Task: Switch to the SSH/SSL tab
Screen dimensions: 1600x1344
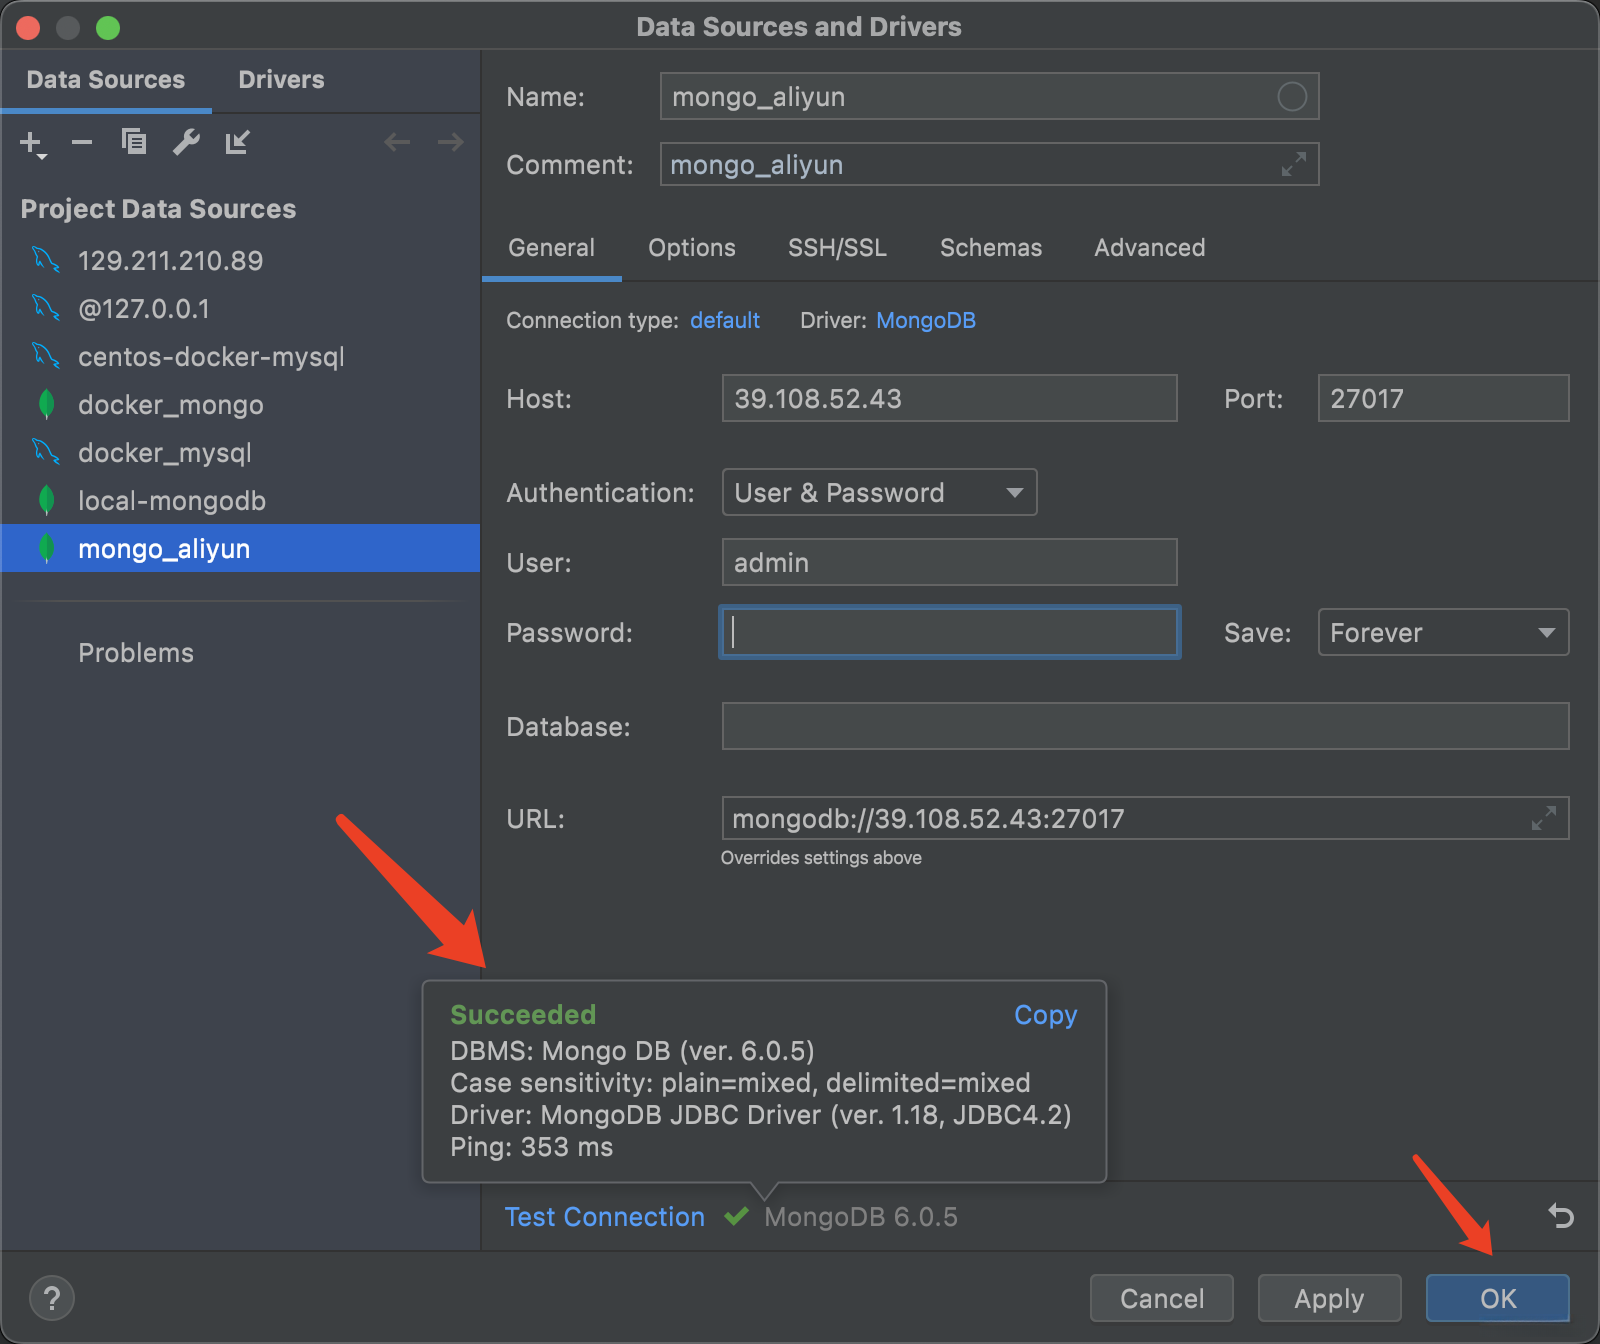Action: (837, 248)
